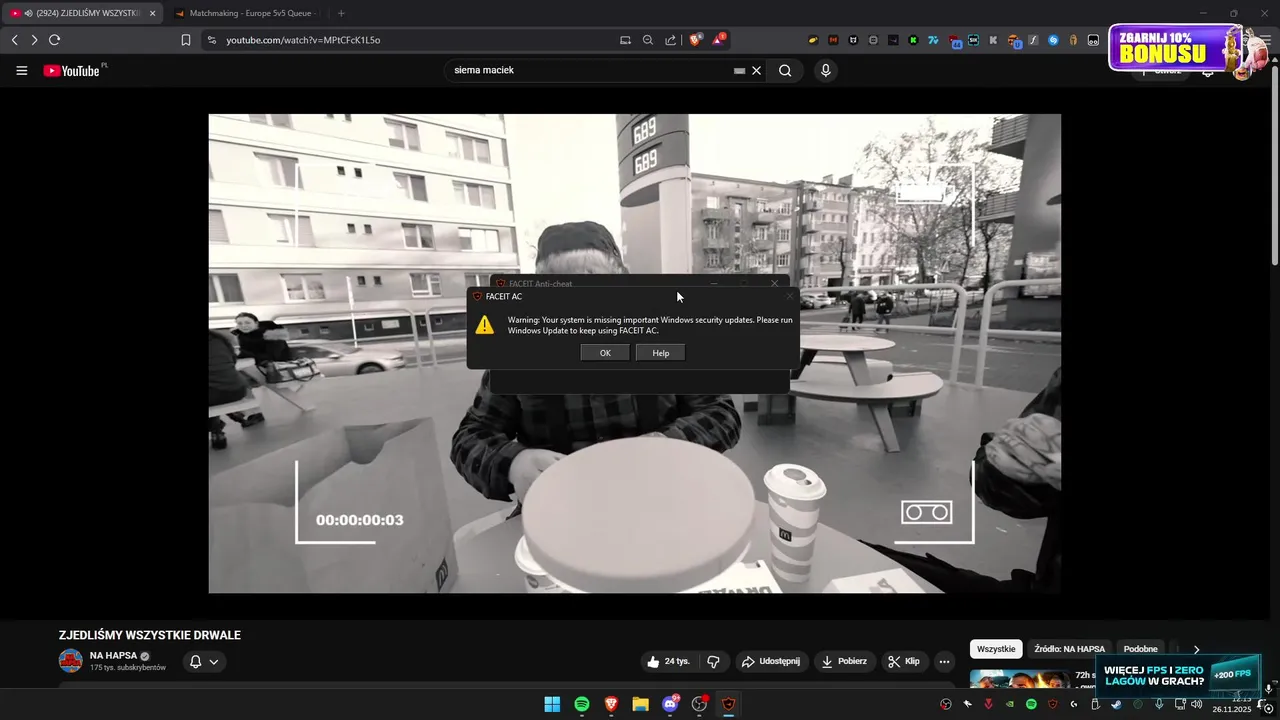Click the Steam tray icon
This screenshot has width=1280, height=720.
[1116, 704]
